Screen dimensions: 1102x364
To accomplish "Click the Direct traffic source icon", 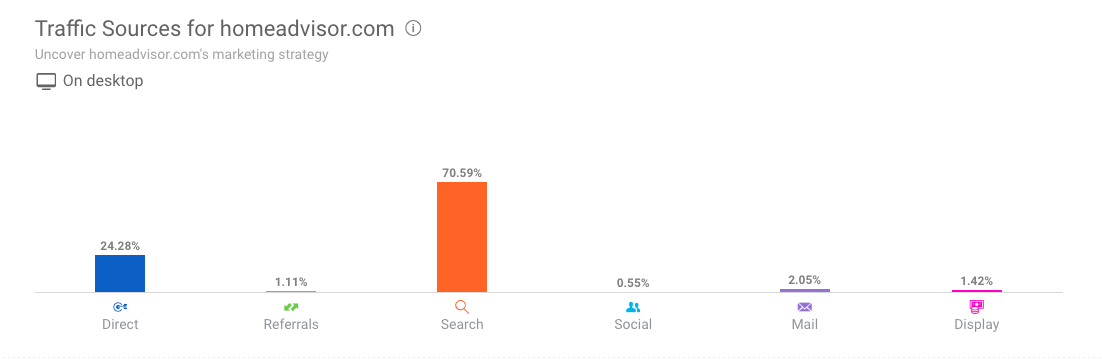I will [x=120, y=307].
